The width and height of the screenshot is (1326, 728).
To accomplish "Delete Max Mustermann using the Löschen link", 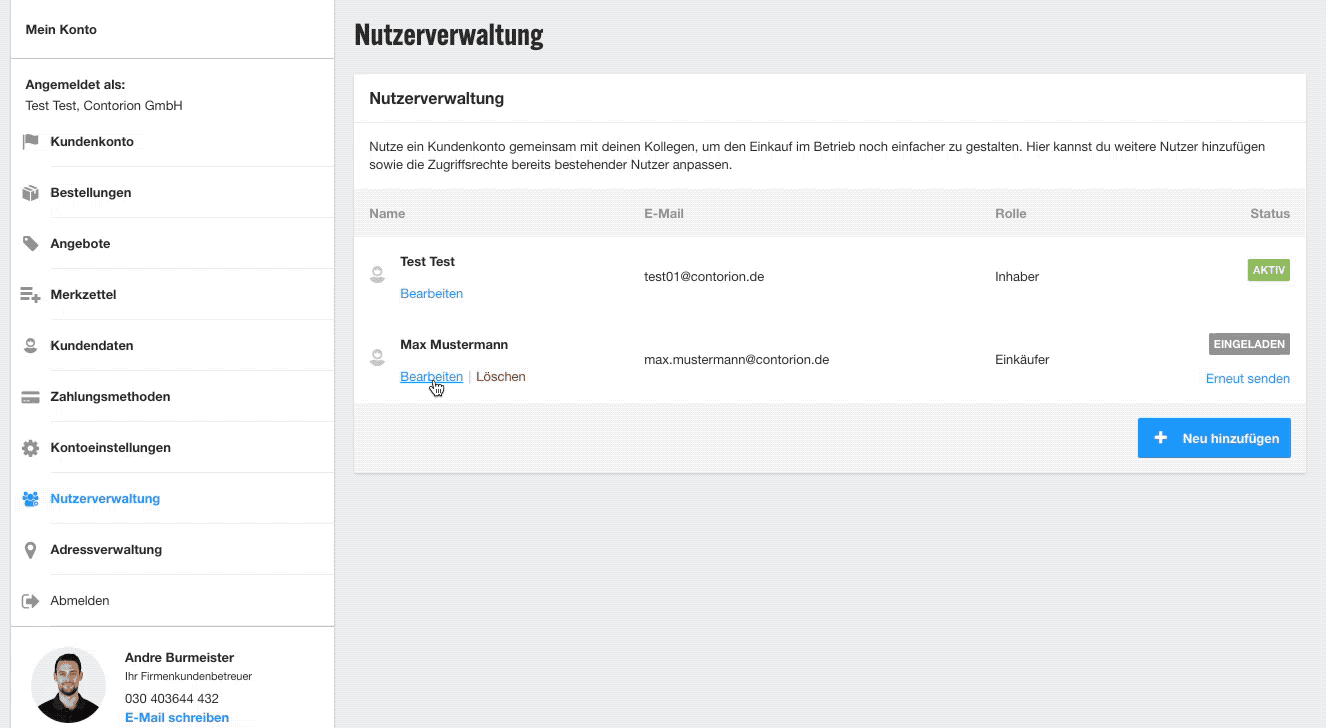I will coord(500,377).
